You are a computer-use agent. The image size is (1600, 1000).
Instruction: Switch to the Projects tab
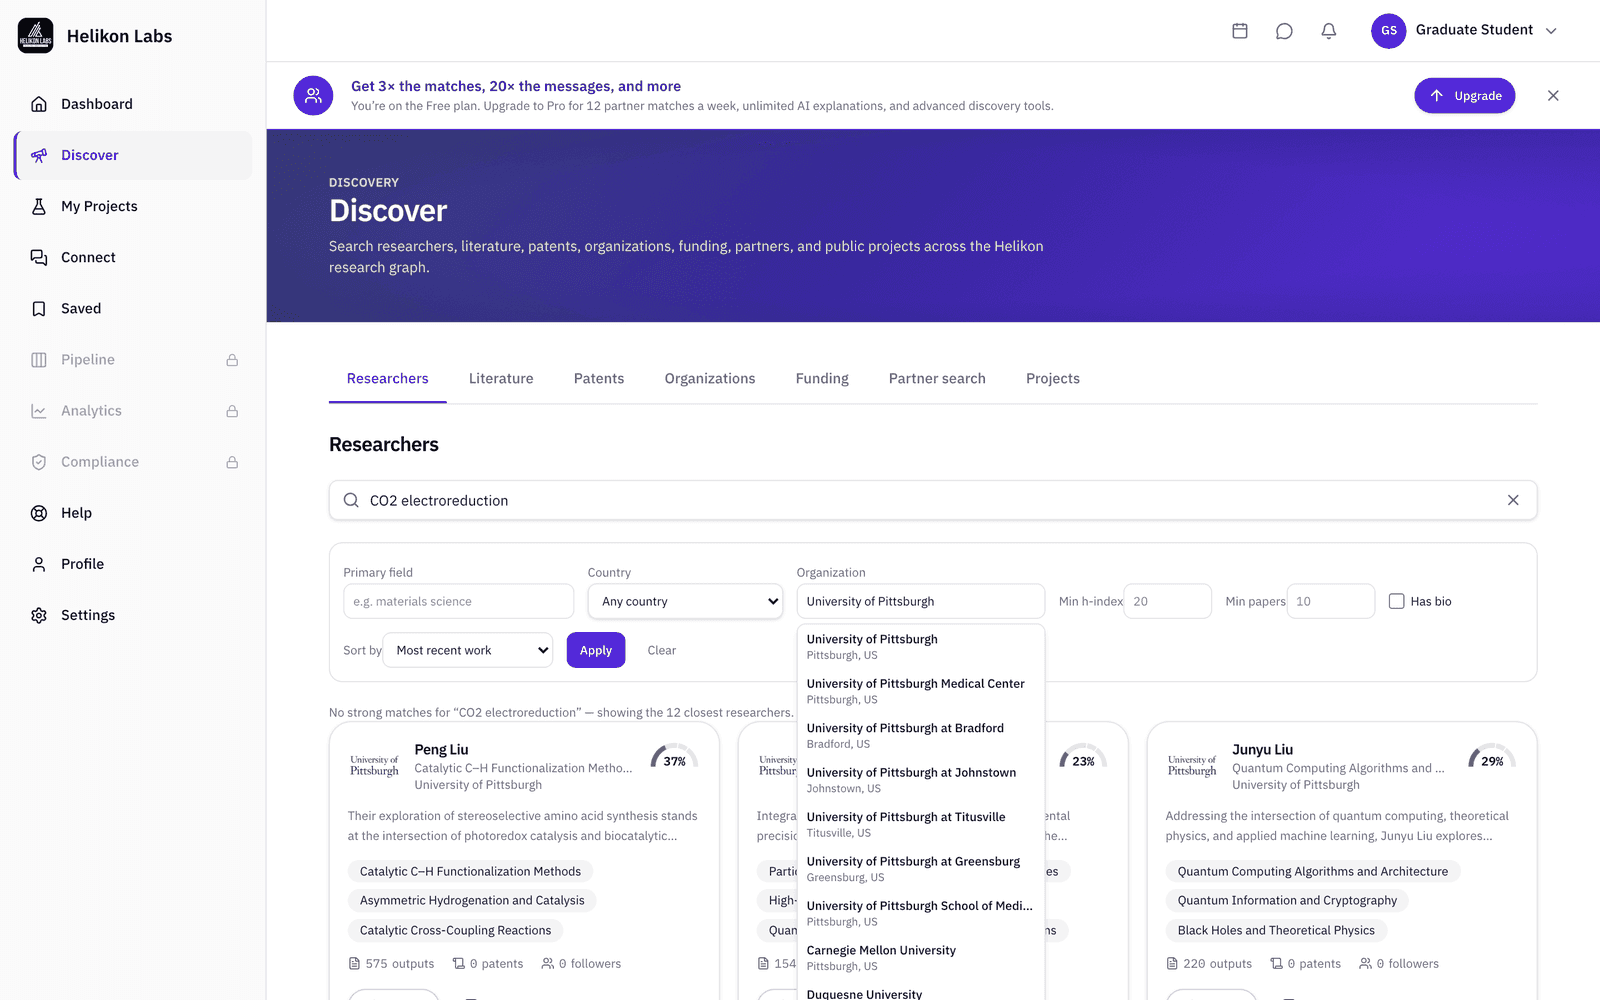[x=1053, y=378]
